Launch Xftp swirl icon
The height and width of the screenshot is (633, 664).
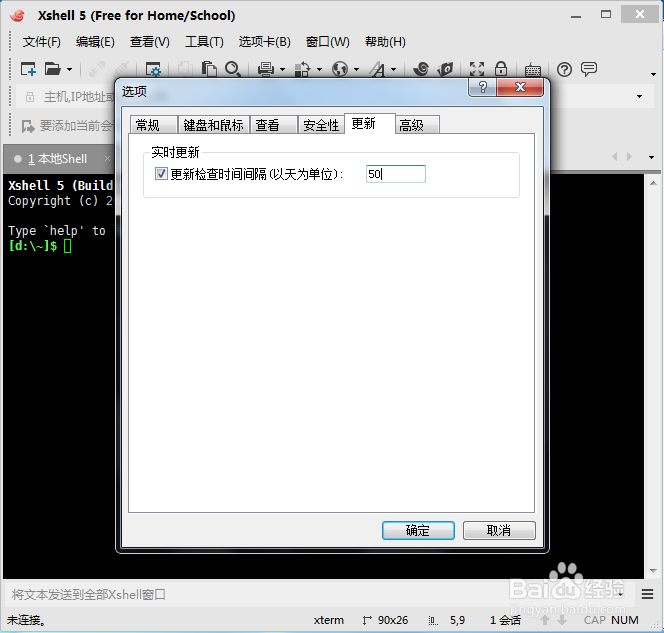[421, 69]
